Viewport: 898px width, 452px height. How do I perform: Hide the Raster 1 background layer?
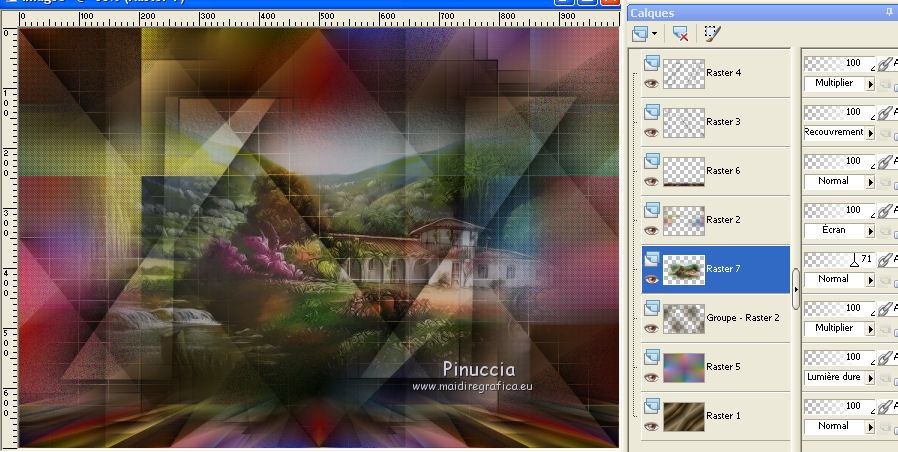click(x=651, y=426)
